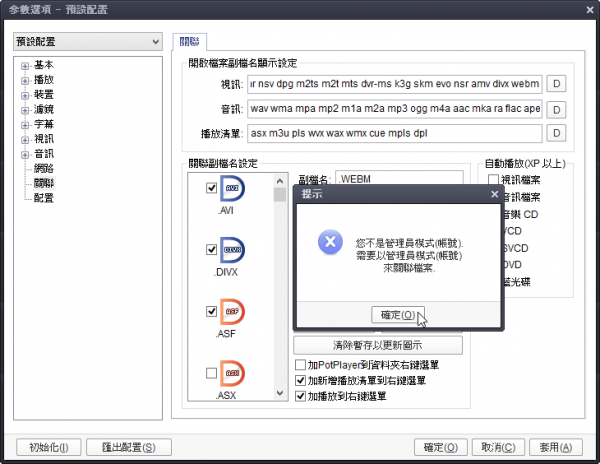Click the extension list scroll-up arrow
The width and height of the screenshot is (600, 464).
tap(280, 181)
